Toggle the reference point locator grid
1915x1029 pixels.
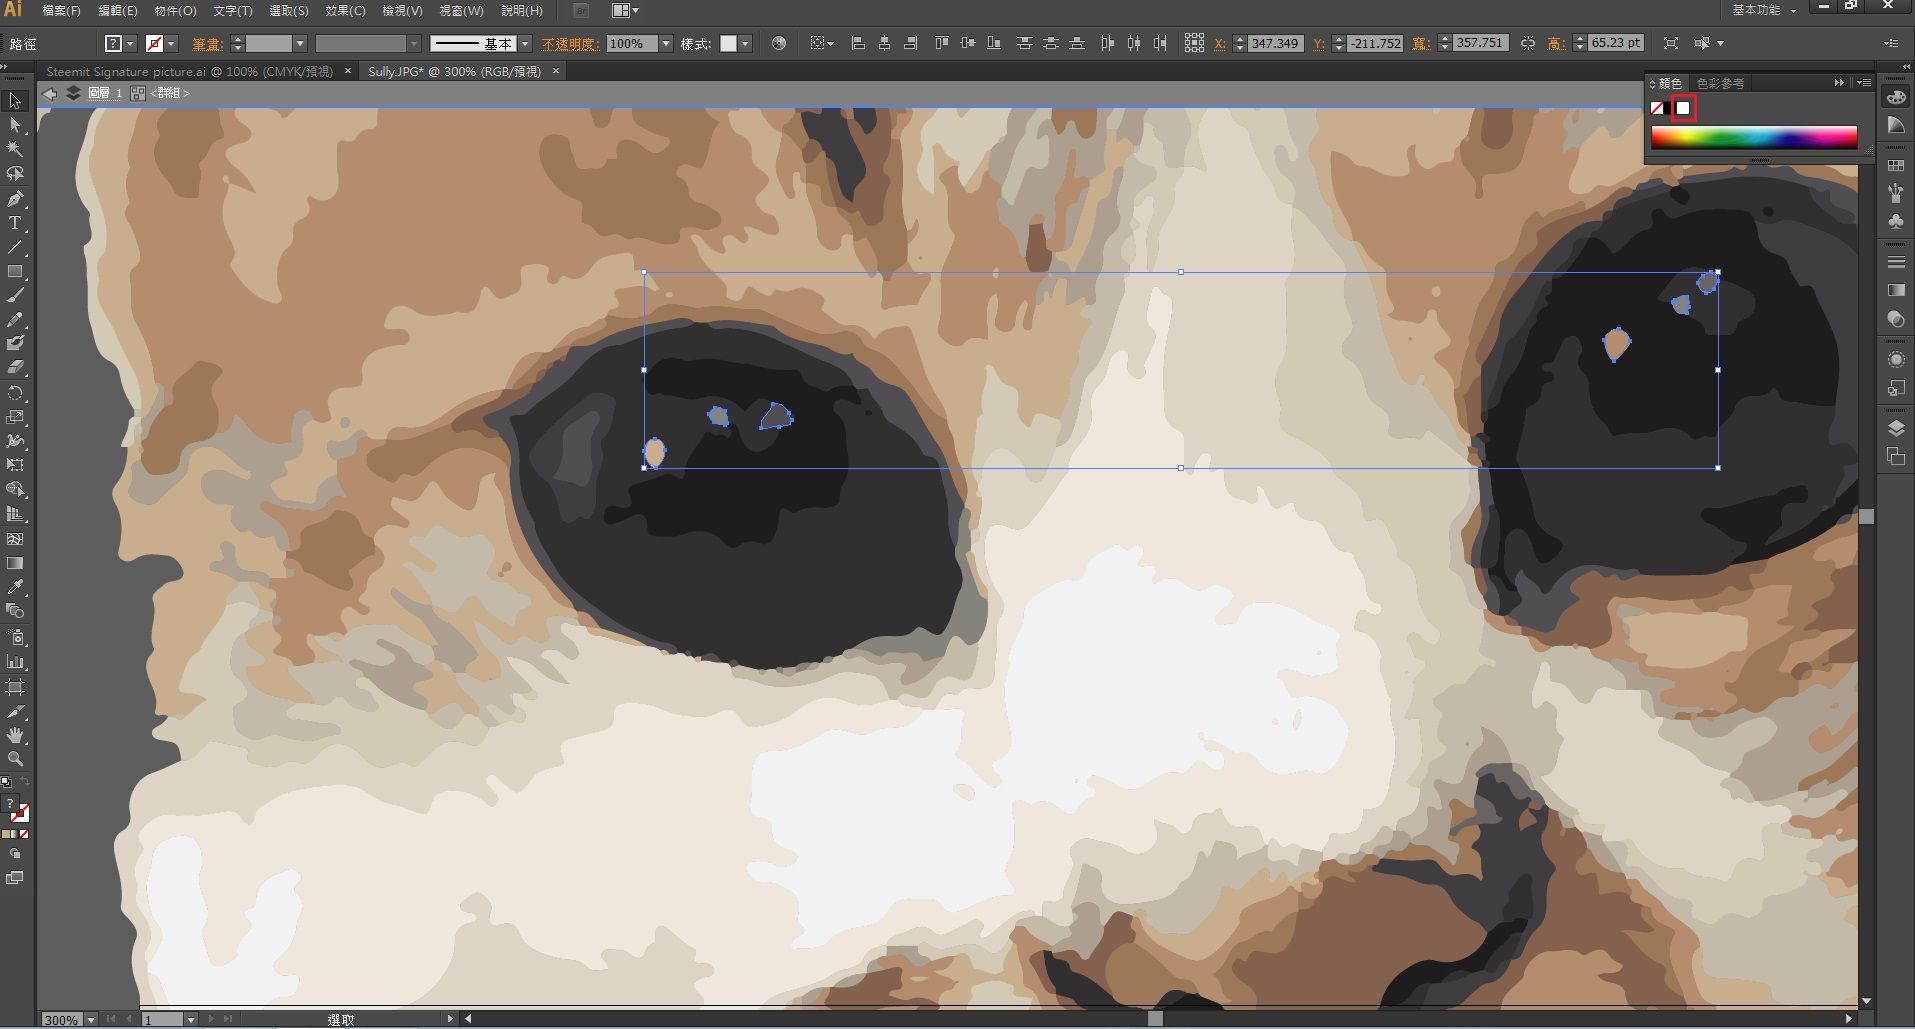coord(1194,43)
